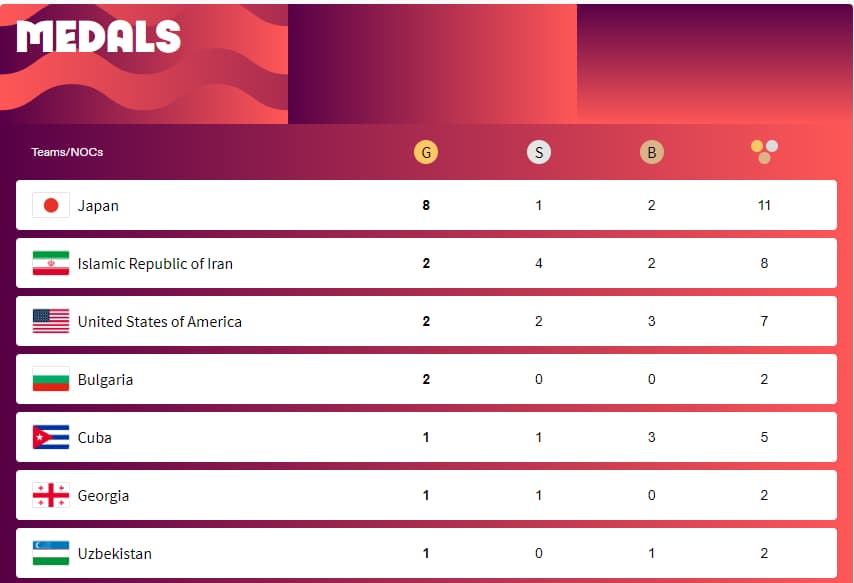This screenshot has height=583, width=854.
Task: Click the Bulgaria flag icon
Action: (x=51, y=379)
